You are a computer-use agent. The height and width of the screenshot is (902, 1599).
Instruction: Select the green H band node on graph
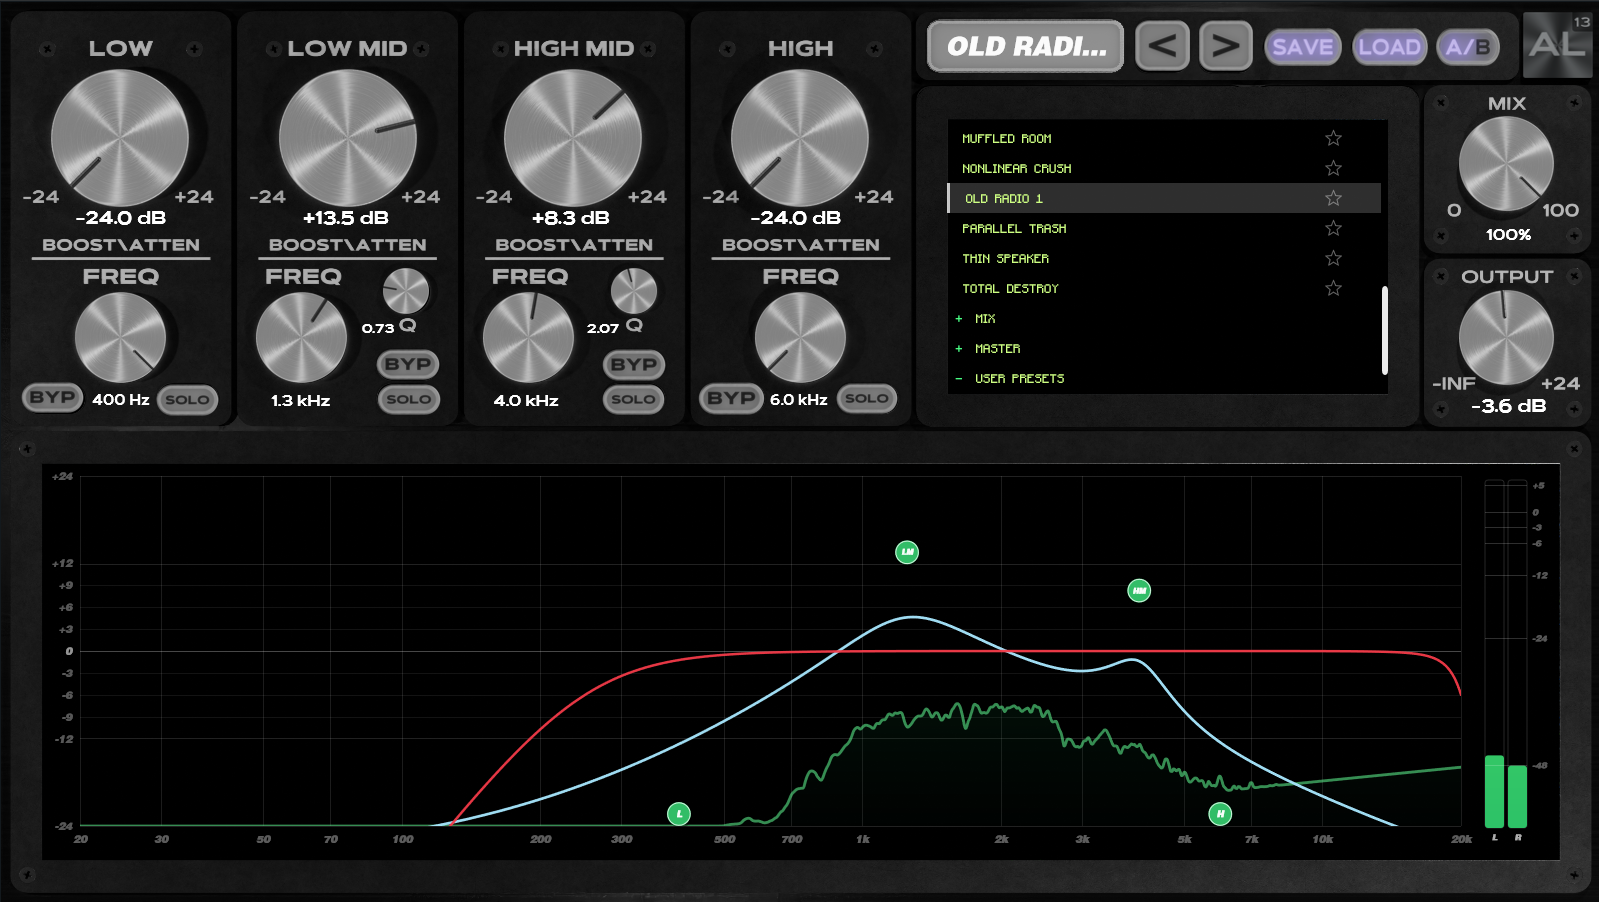click(x=1220, y=814)
